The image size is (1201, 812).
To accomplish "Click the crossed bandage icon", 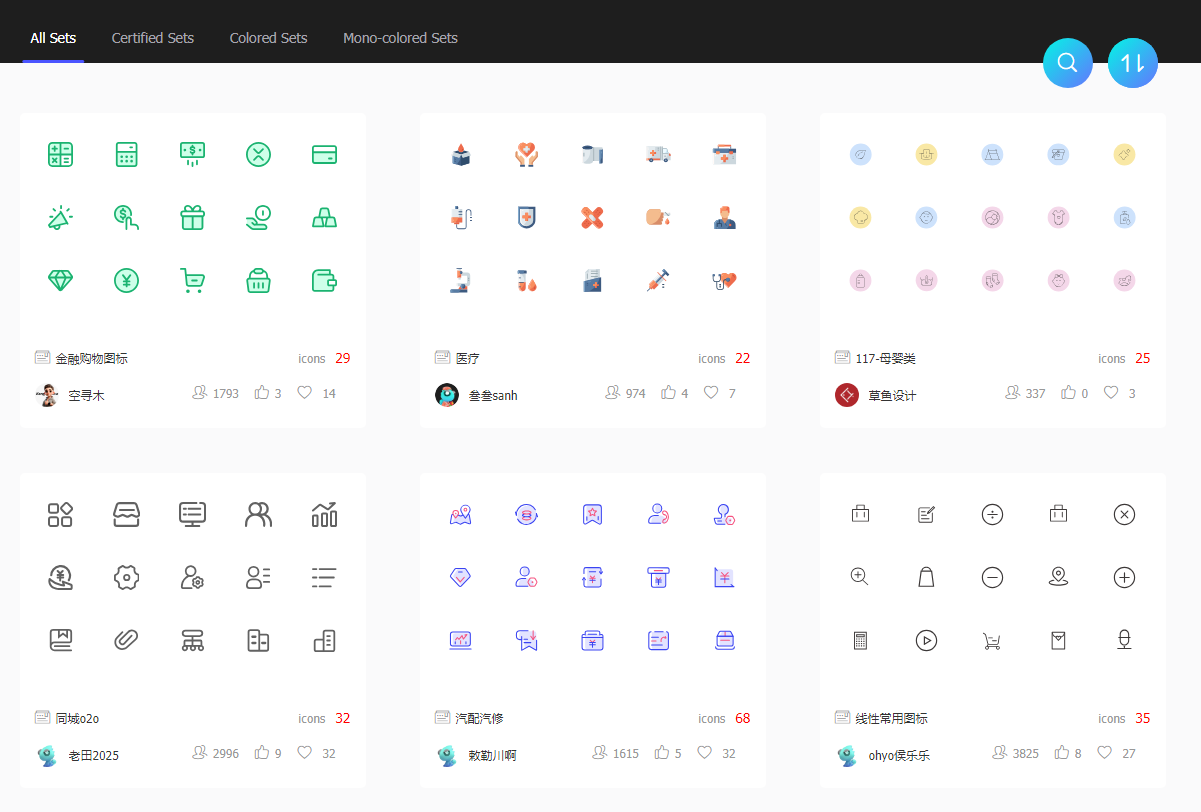I will click(x=593, y=217).
